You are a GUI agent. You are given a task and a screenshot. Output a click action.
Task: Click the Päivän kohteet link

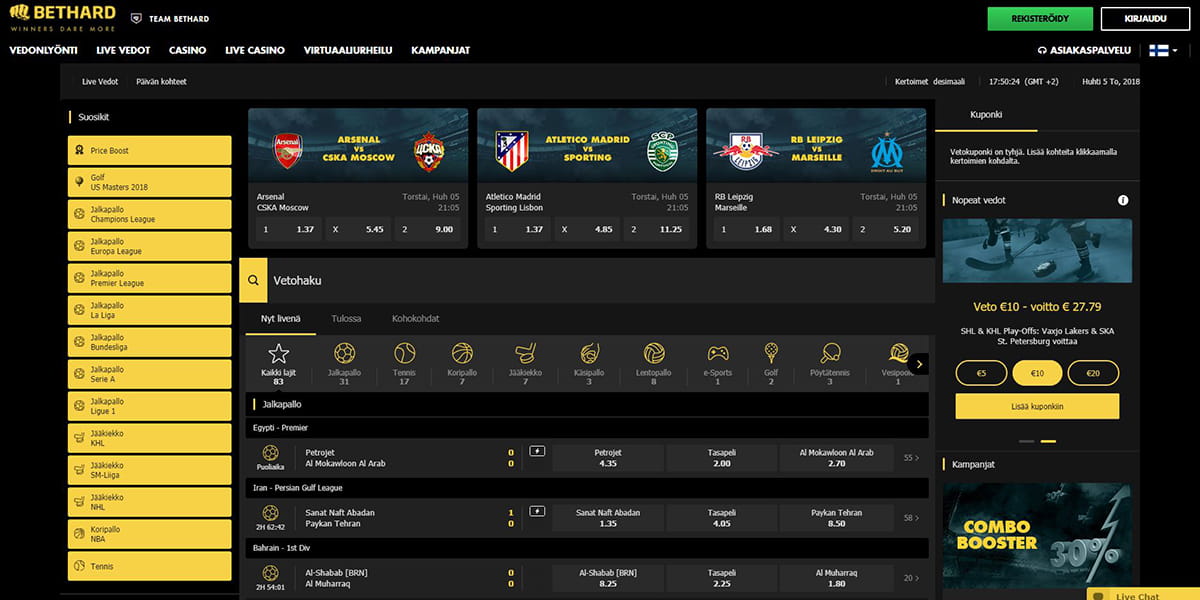161,82
